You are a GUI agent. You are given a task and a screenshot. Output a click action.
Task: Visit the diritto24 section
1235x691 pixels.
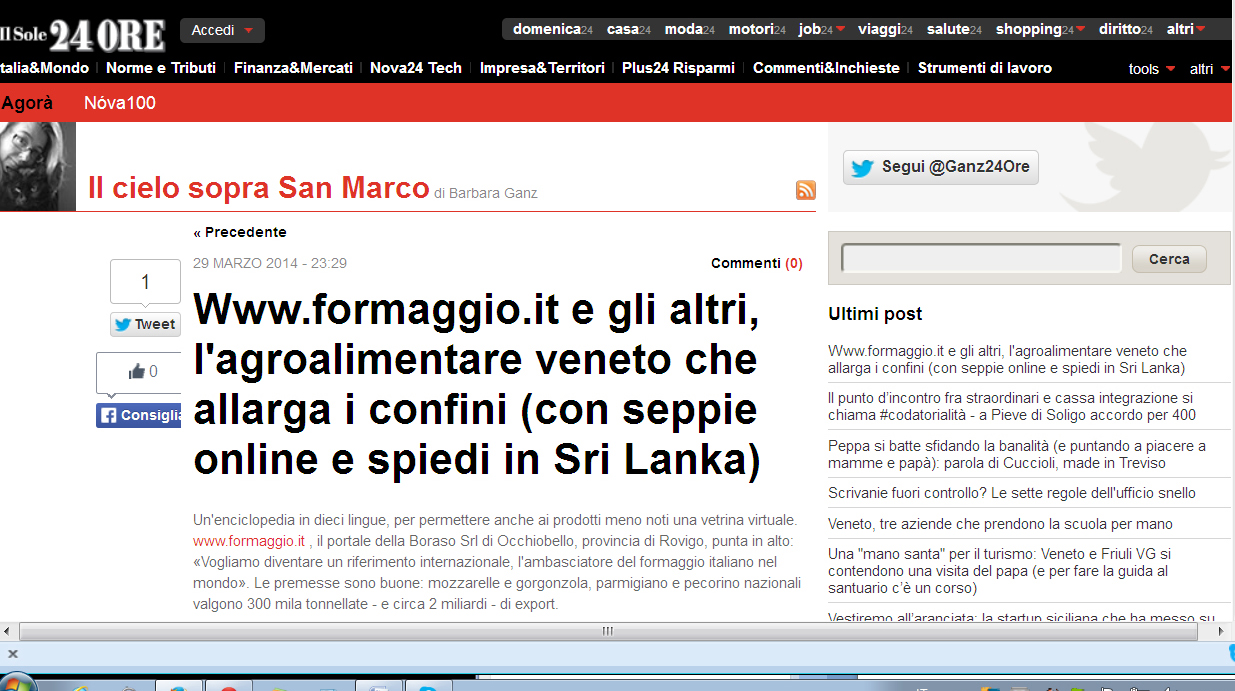click(x=1126, y=29)
